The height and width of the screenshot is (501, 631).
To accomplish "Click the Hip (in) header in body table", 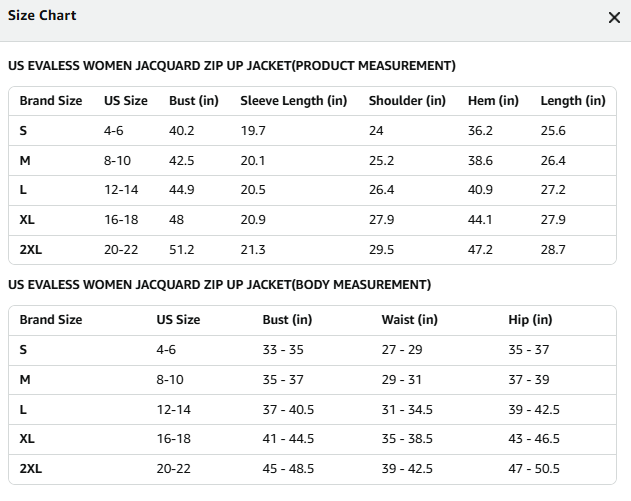I will click(x=530, y=320).
